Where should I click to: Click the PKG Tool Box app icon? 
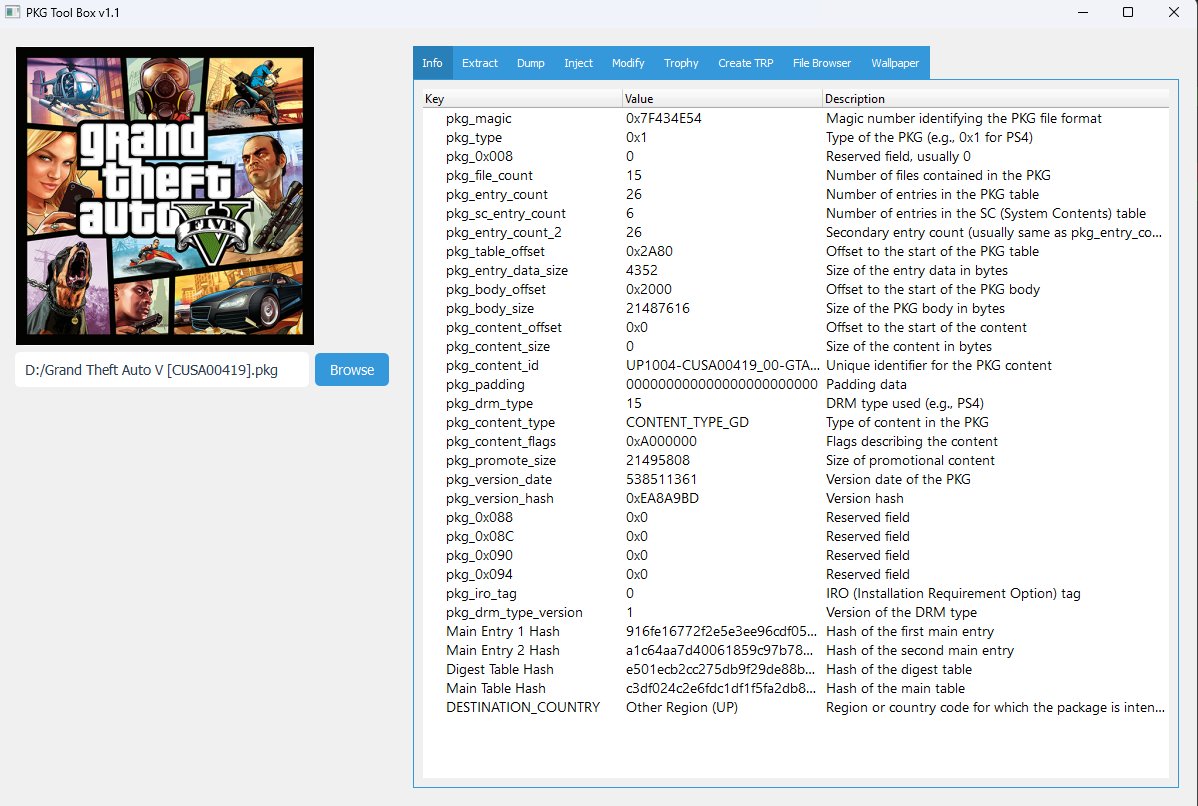pyautogui.click(x=12, y=12)
